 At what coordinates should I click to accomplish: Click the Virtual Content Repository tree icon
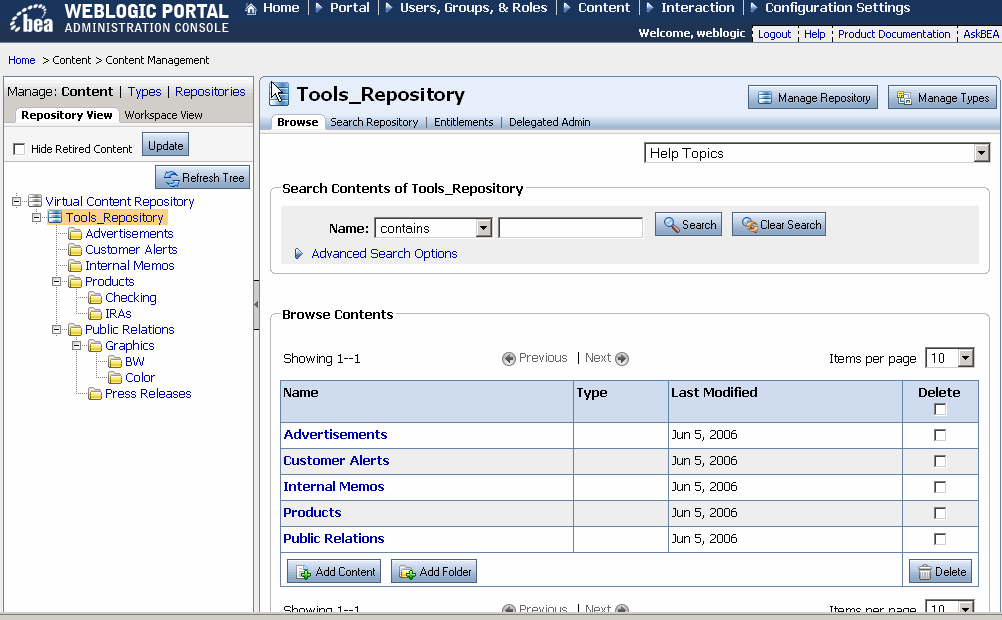point(35,201)
